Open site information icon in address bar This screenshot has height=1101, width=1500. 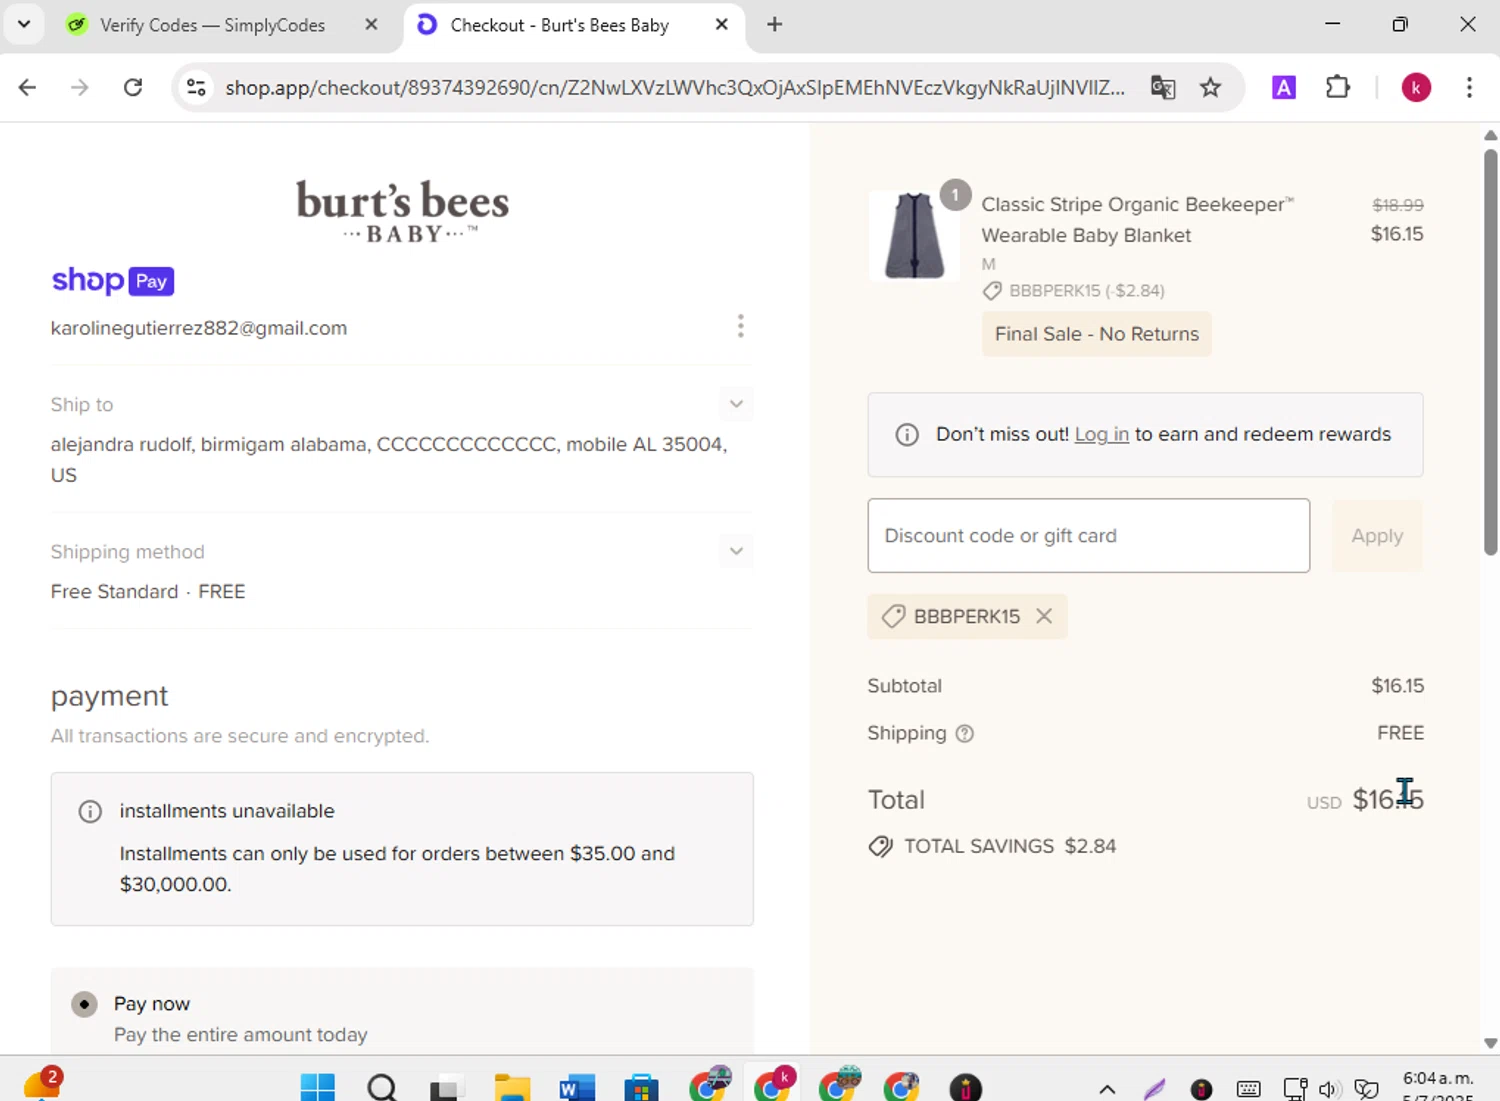197,88
